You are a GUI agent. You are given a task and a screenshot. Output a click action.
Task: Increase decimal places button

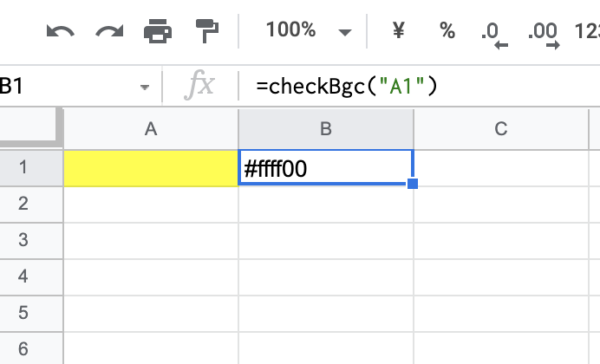click(543, 35)
